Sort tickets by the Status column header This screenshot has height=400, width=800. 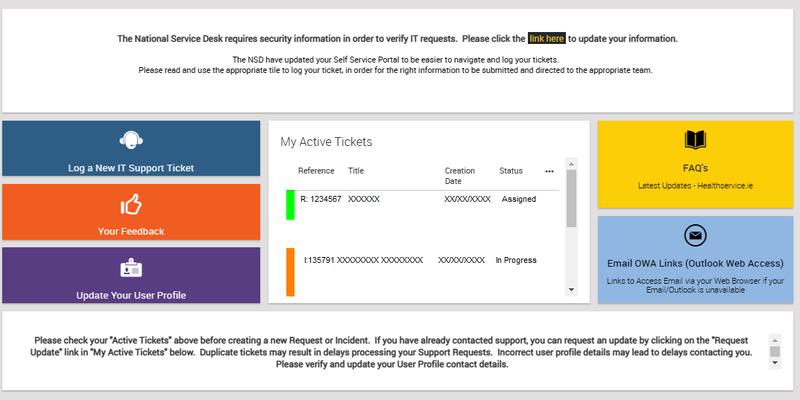coord(511,171)
